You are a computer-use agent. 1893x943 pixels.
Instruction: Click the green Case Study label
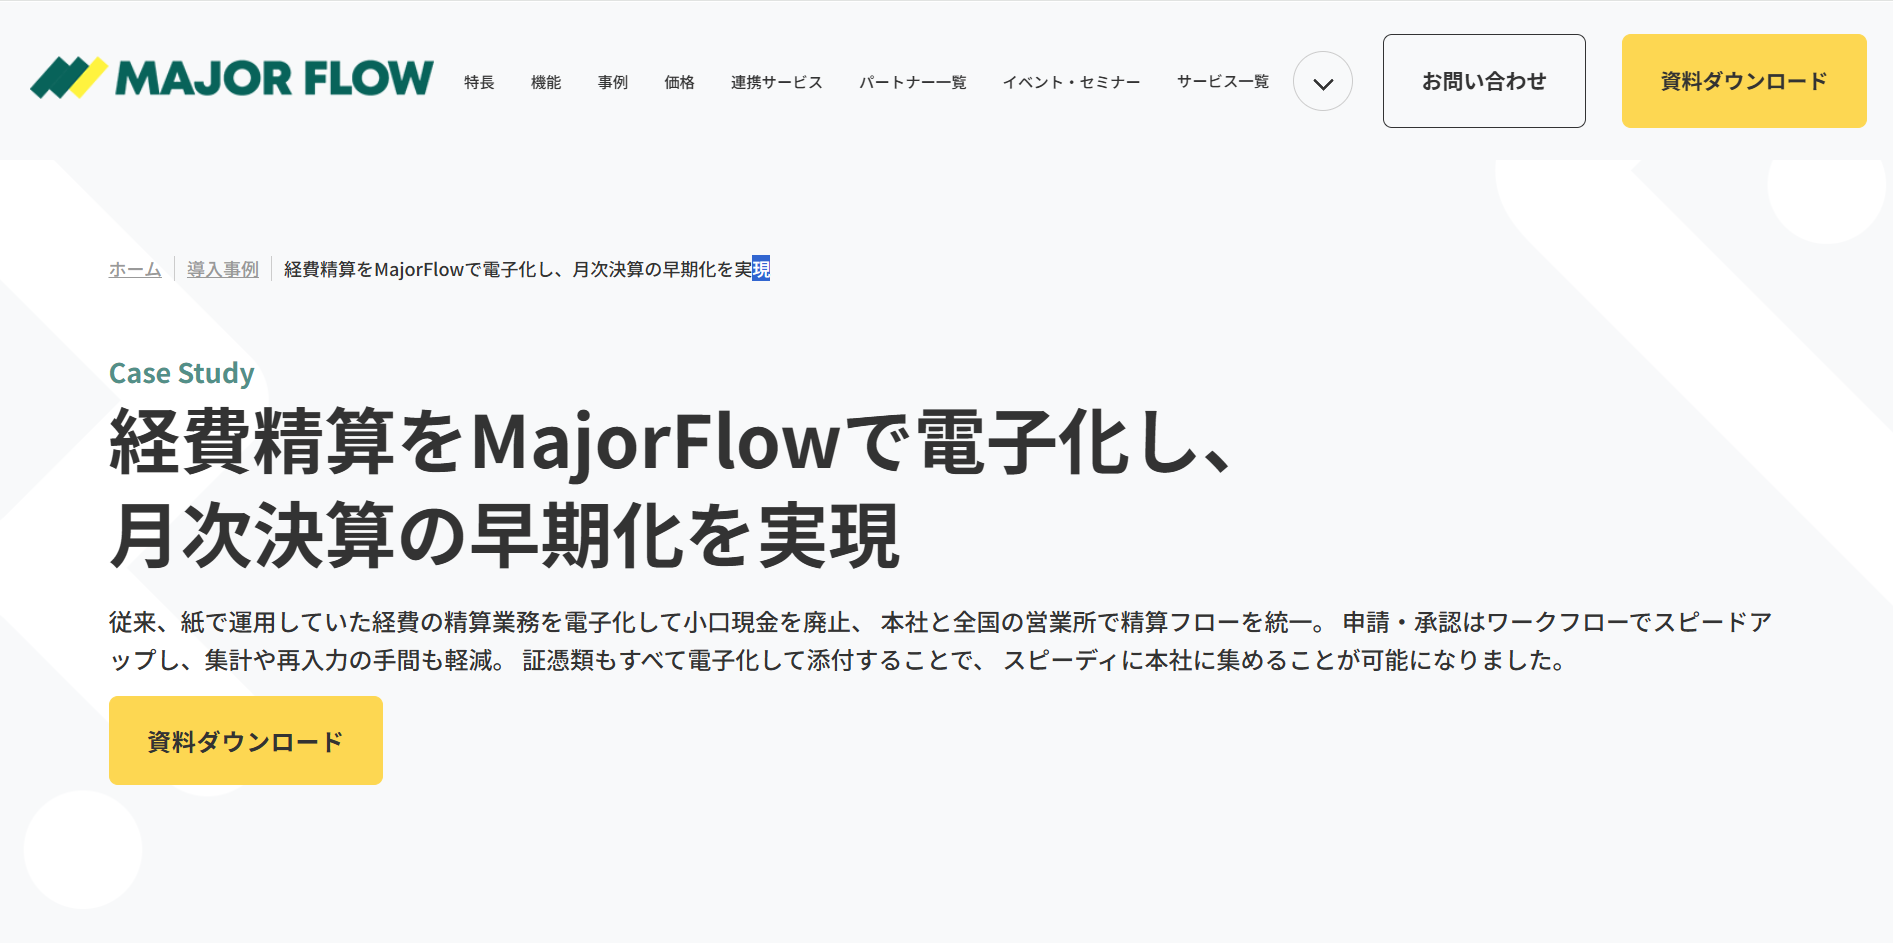point(181,373)
